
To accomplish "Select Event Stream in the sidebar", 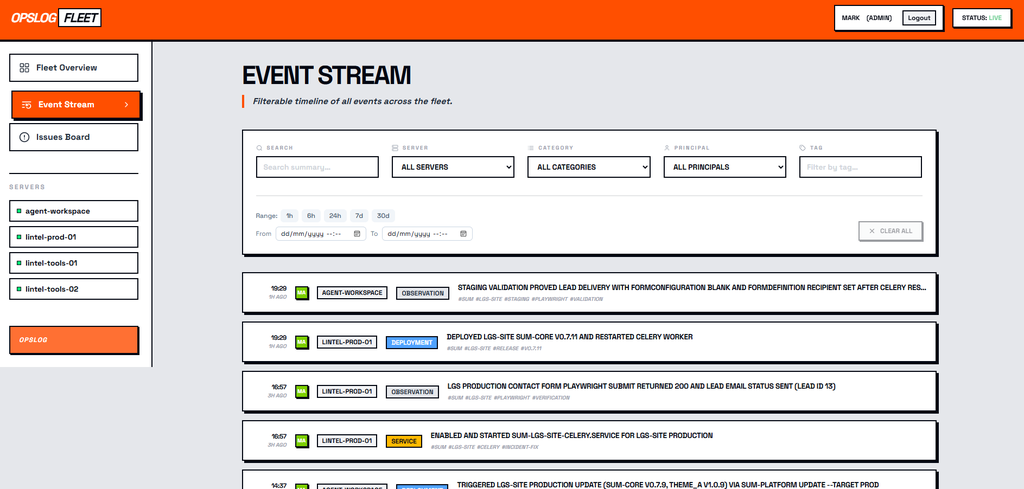I will tap(76, 104).
